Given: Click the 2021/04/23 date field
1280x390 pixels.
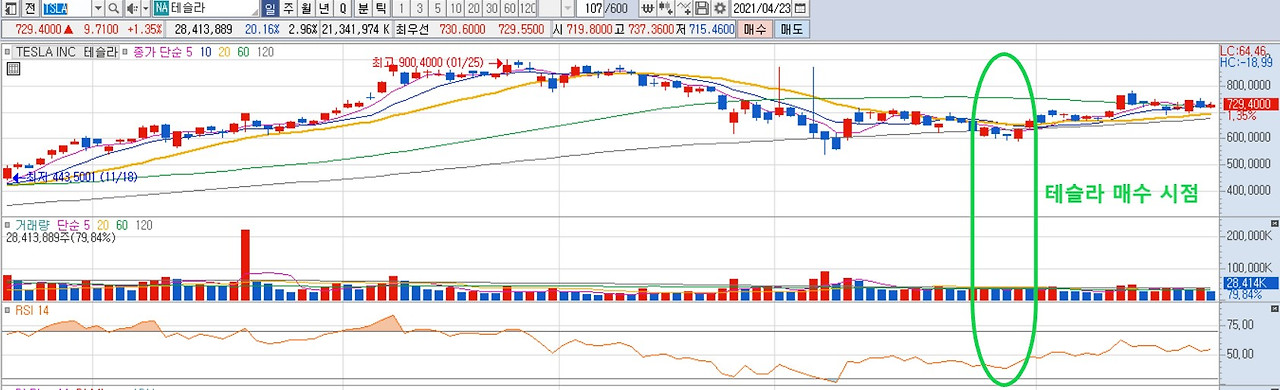Looking at the screenshot, I should (x=762, y=8).
